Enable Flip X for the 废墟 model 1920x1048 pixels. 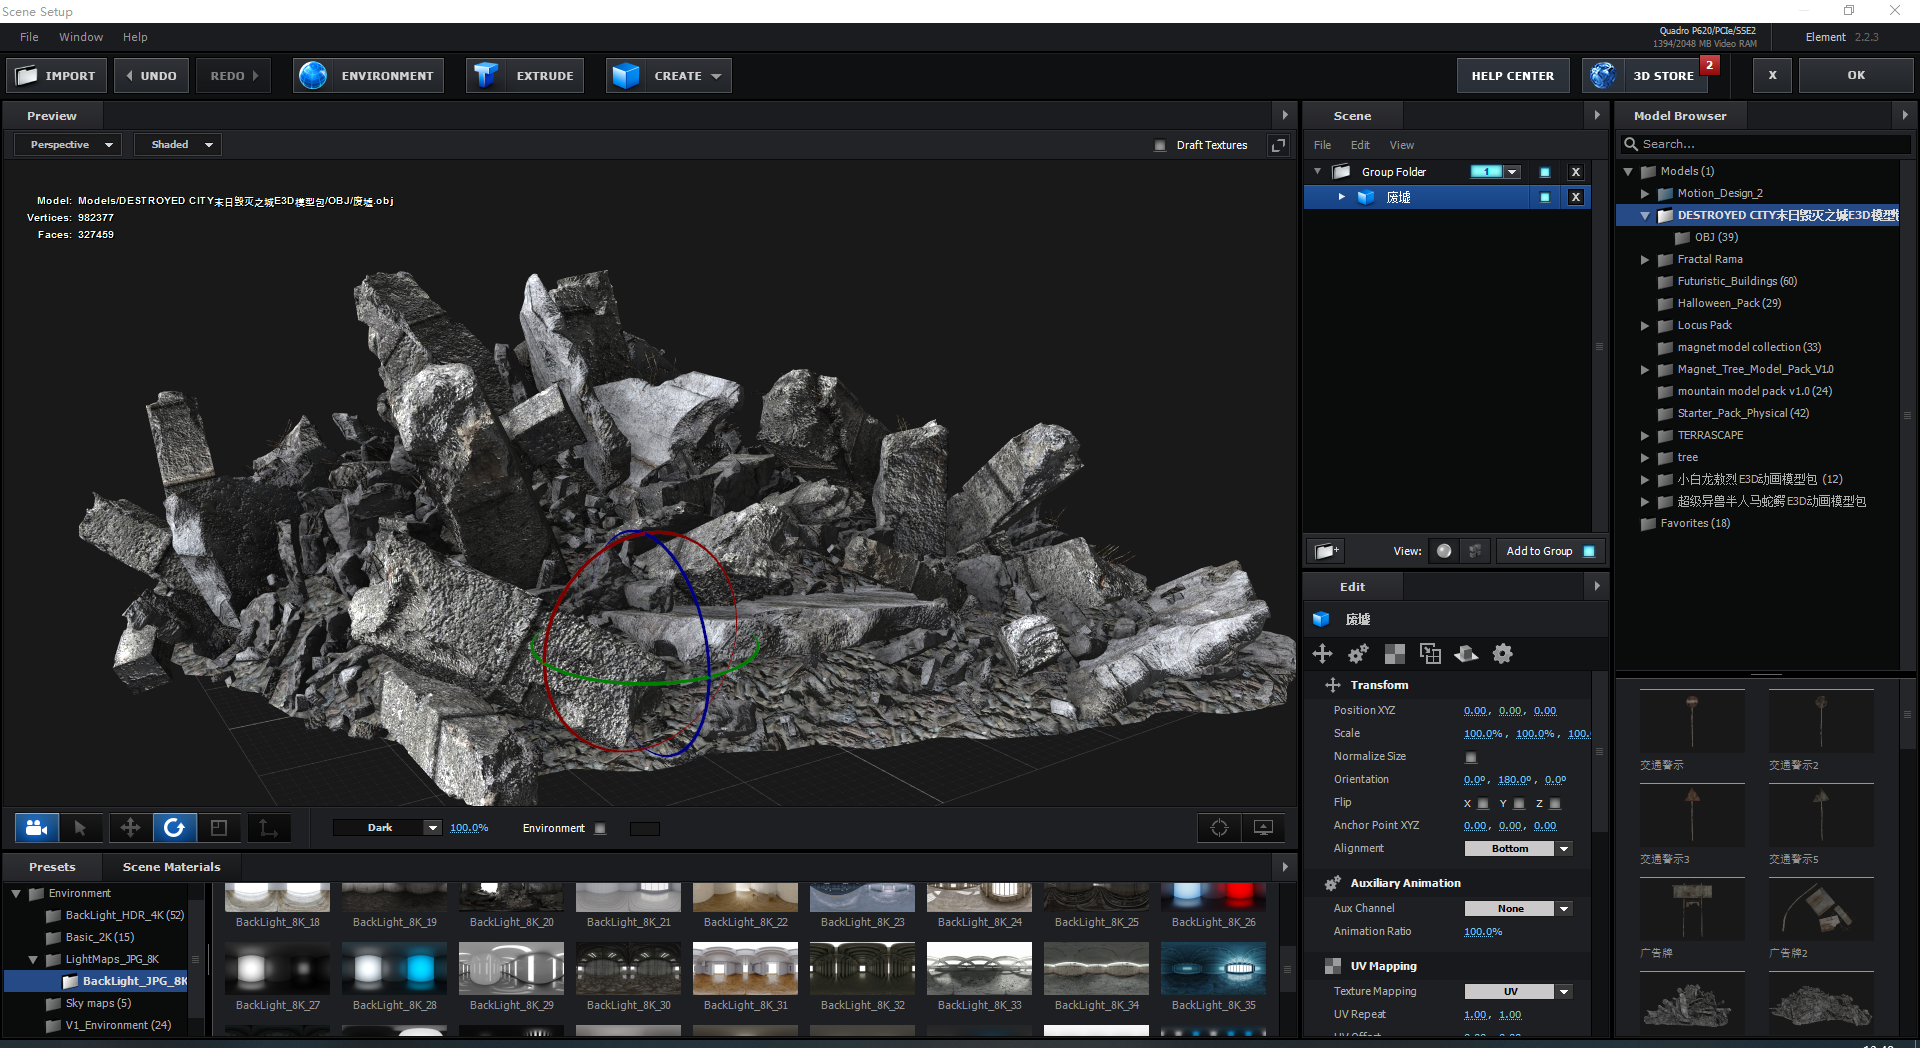coord(1482,803)
